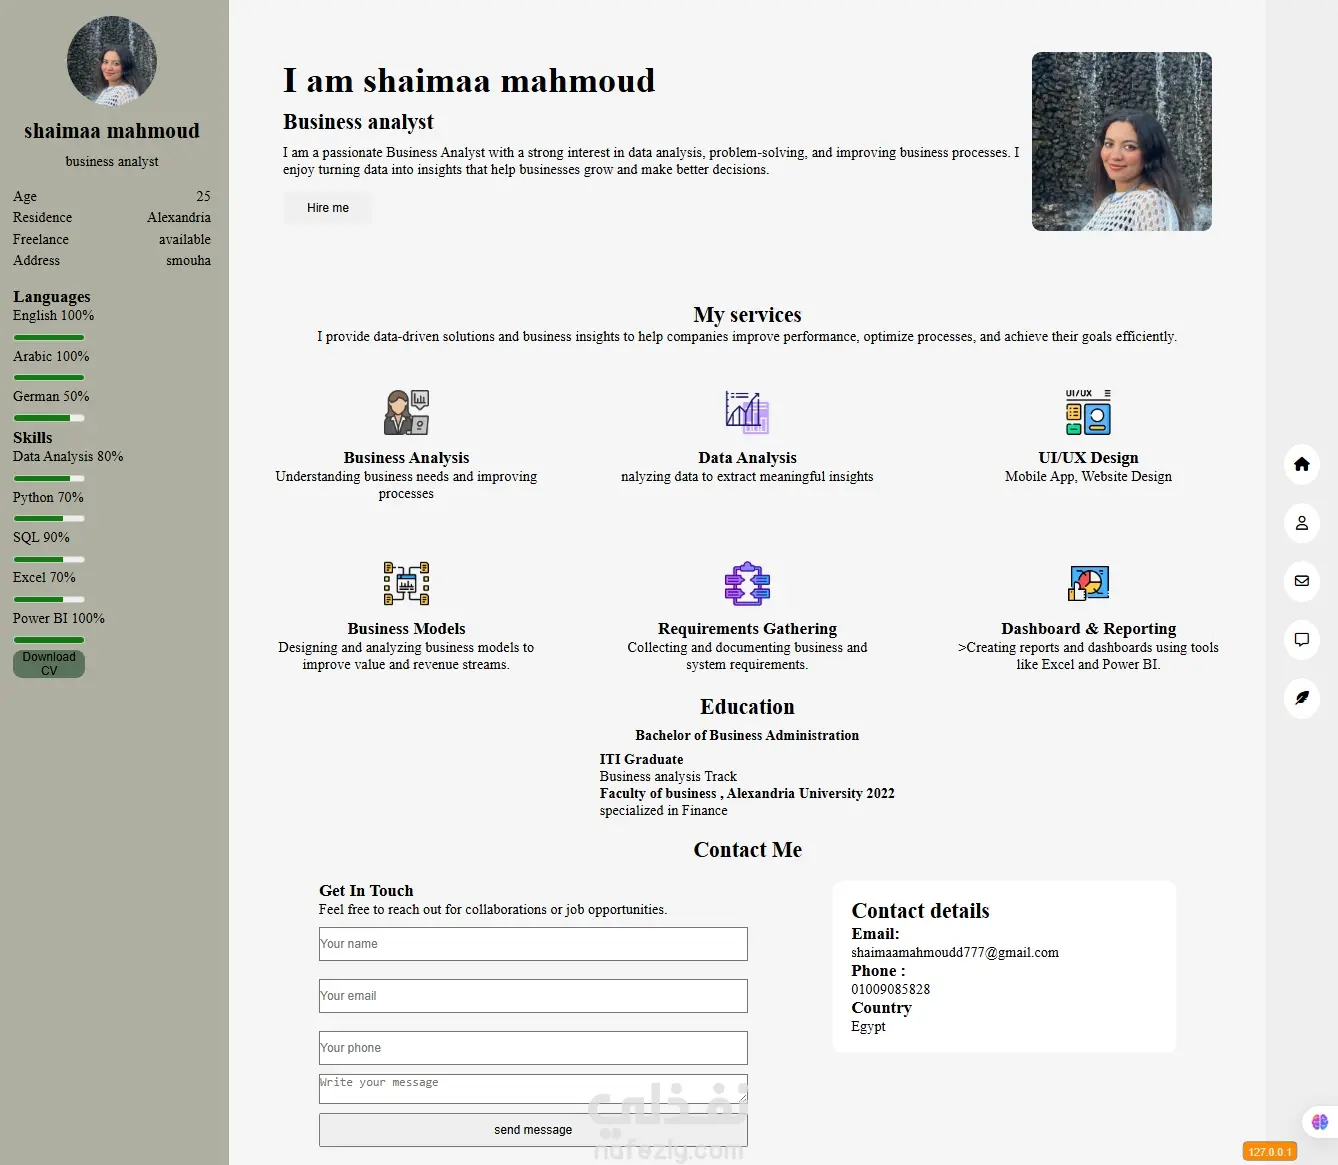Focus the Your name field

pyautogui.click(x=533, y=944)
